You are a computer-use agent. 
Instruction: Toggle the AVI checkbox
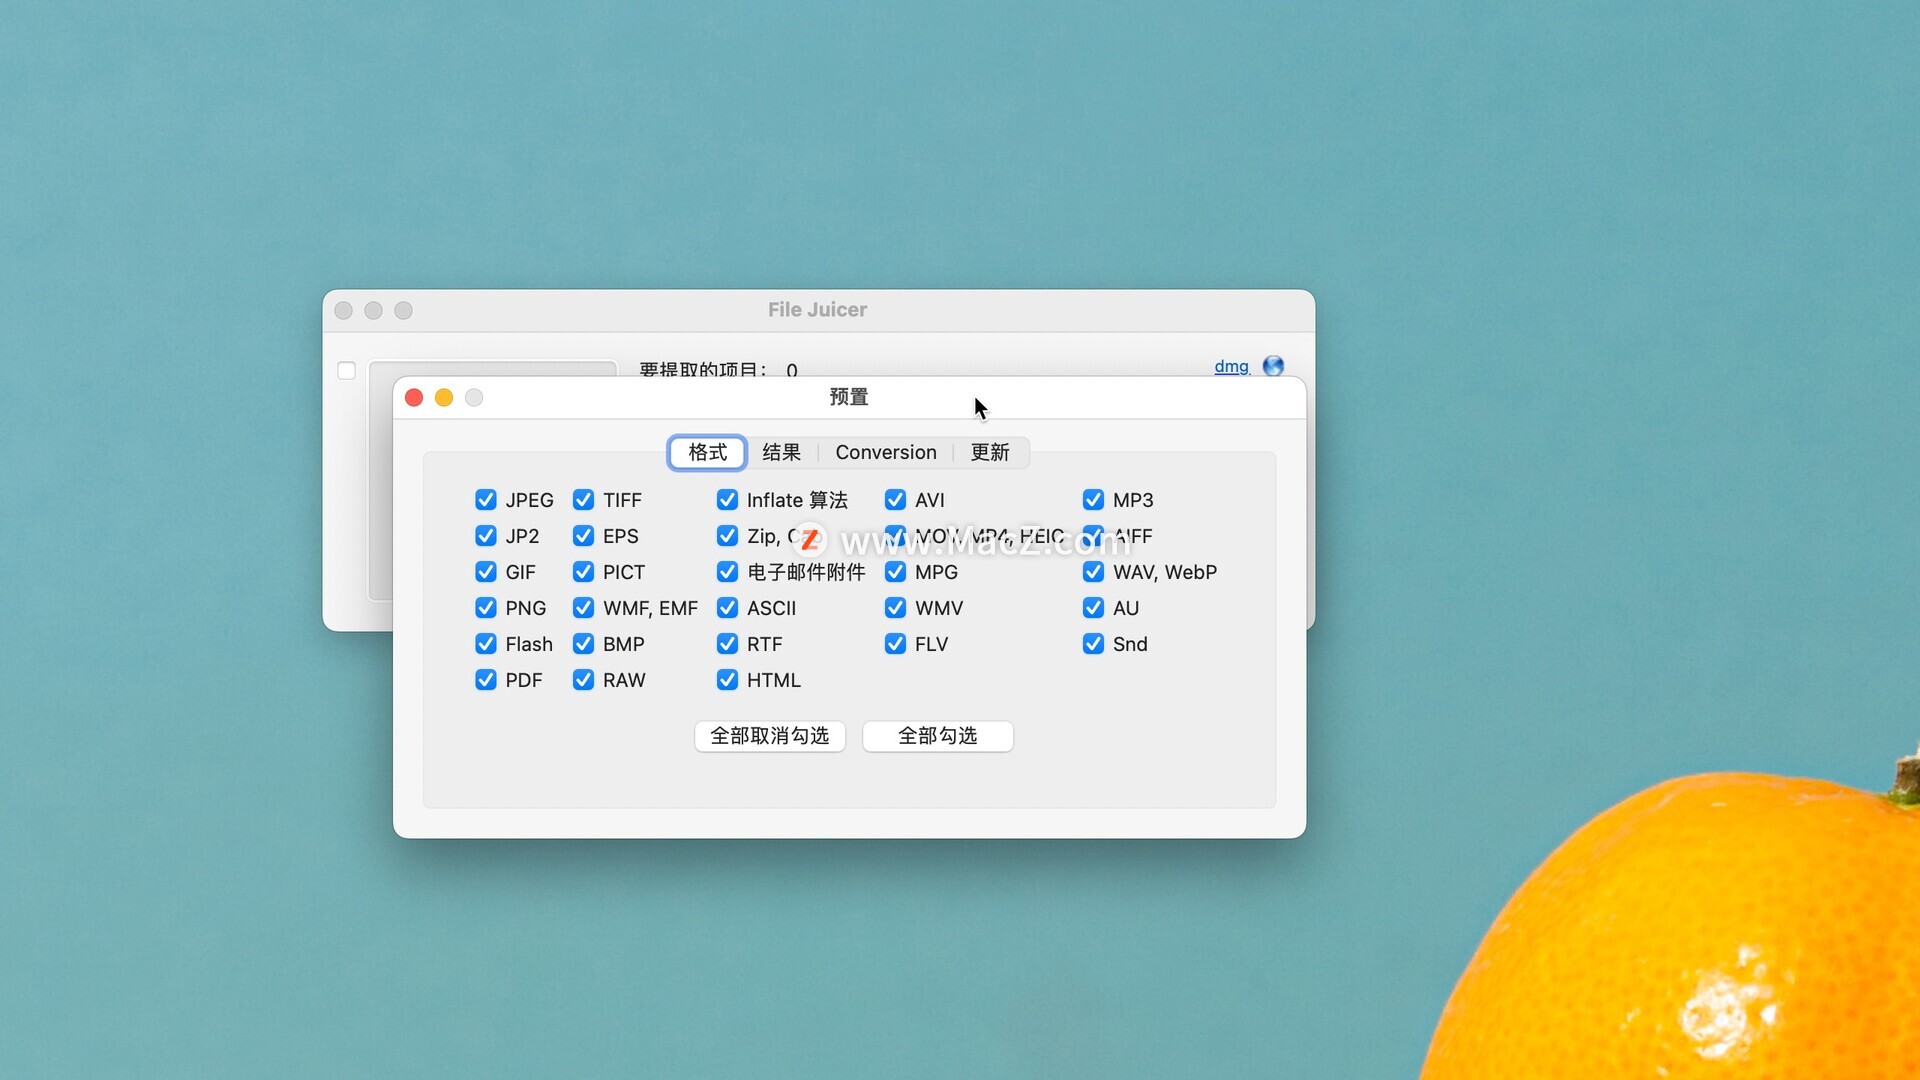coord(896,500)
